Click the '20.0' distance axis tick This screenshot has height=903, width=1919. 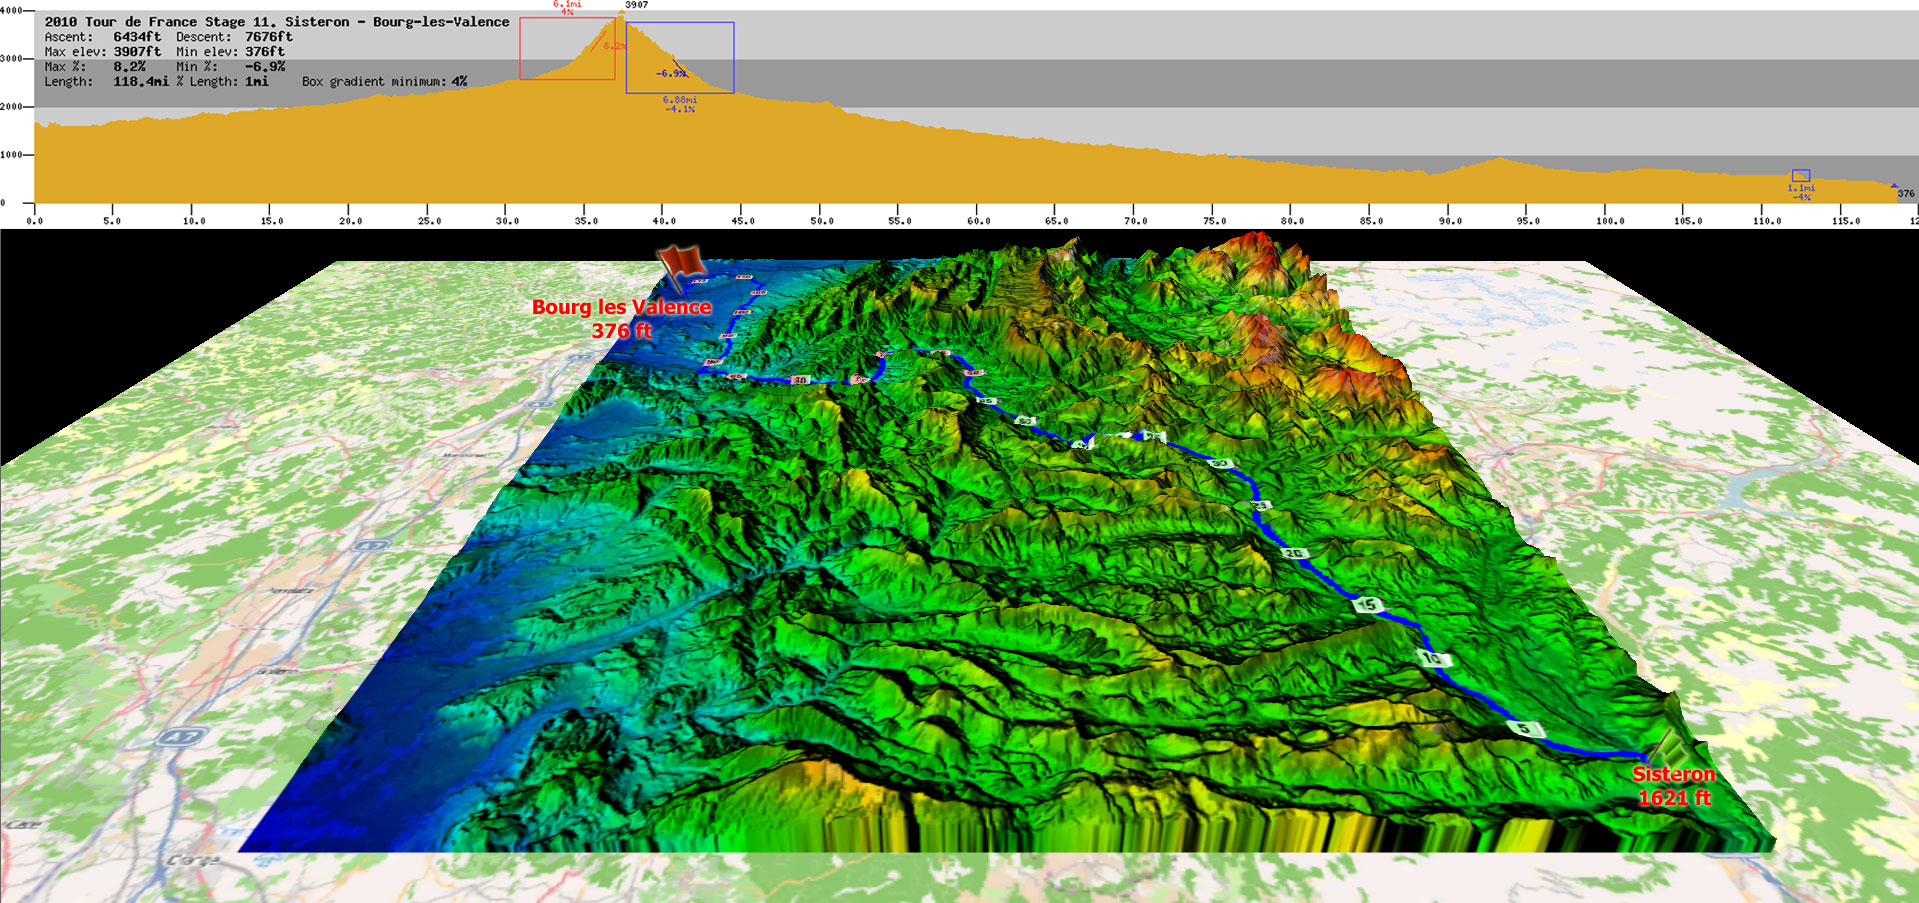pyautogui.click(x=350, y=221)
